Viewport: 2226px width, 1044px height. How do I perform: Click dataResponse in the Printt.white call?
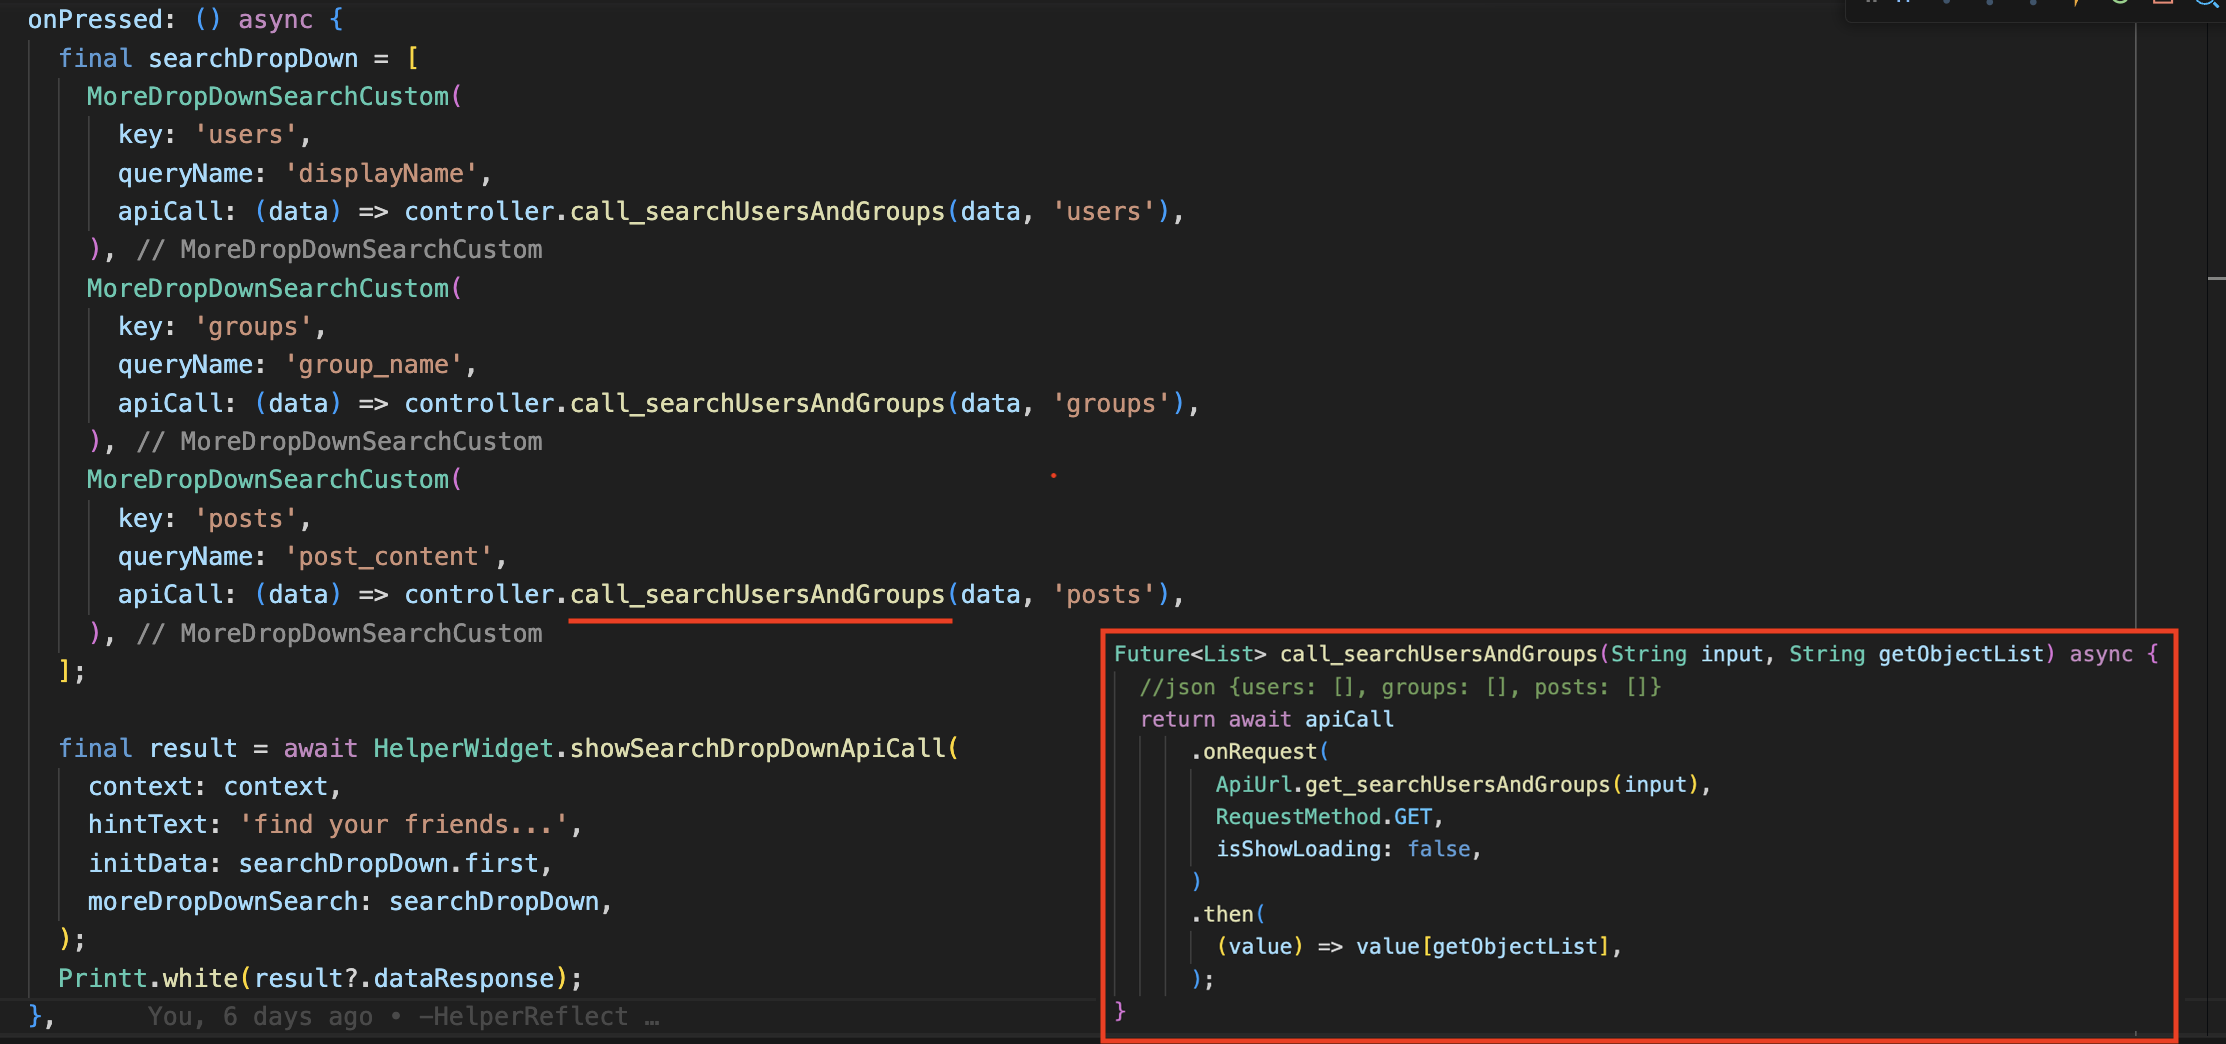[x=463, y=978]
